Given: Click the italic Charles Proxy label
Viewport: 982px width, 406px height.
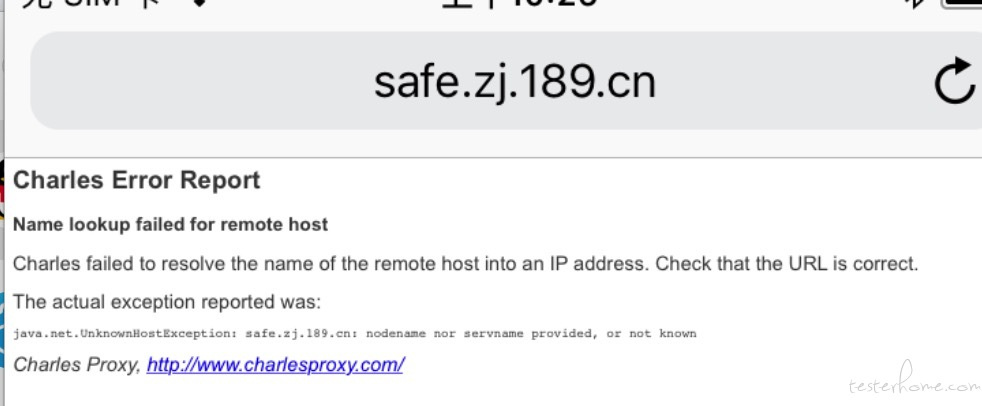Looking at the screenshot, I should pos(77,364).
